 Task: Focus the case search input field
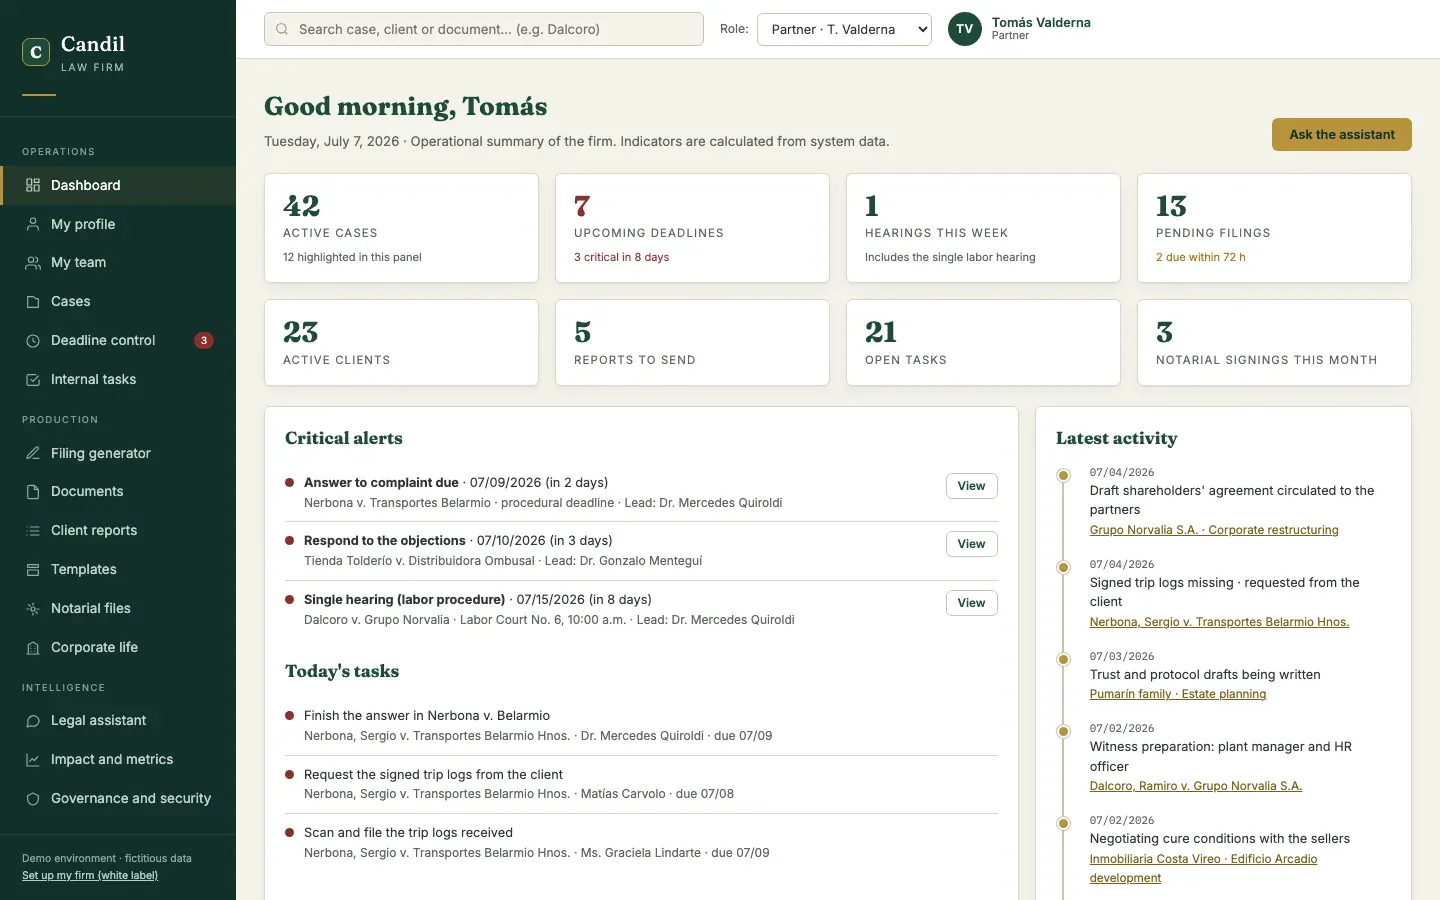(484, 29)
